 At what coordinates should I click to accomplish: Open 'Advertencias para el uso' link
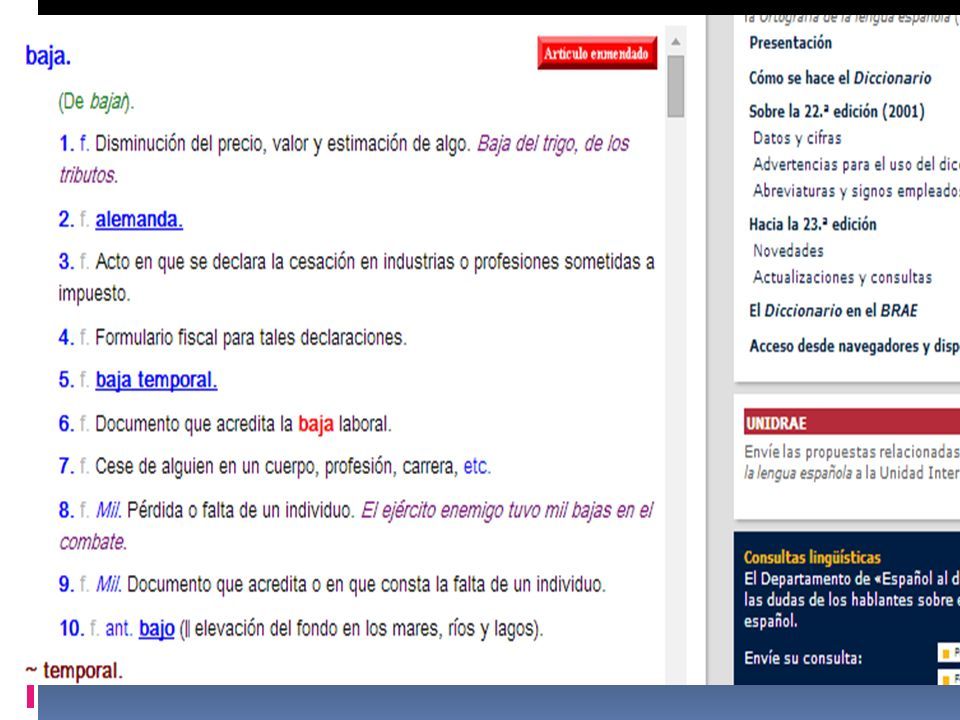pos(856,165)
